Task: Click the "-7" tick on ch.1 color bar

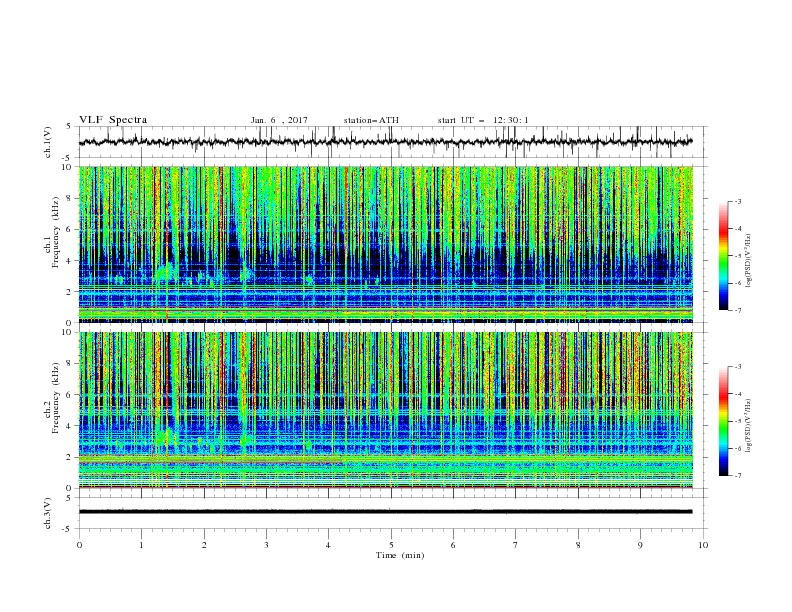Action: 738,310
